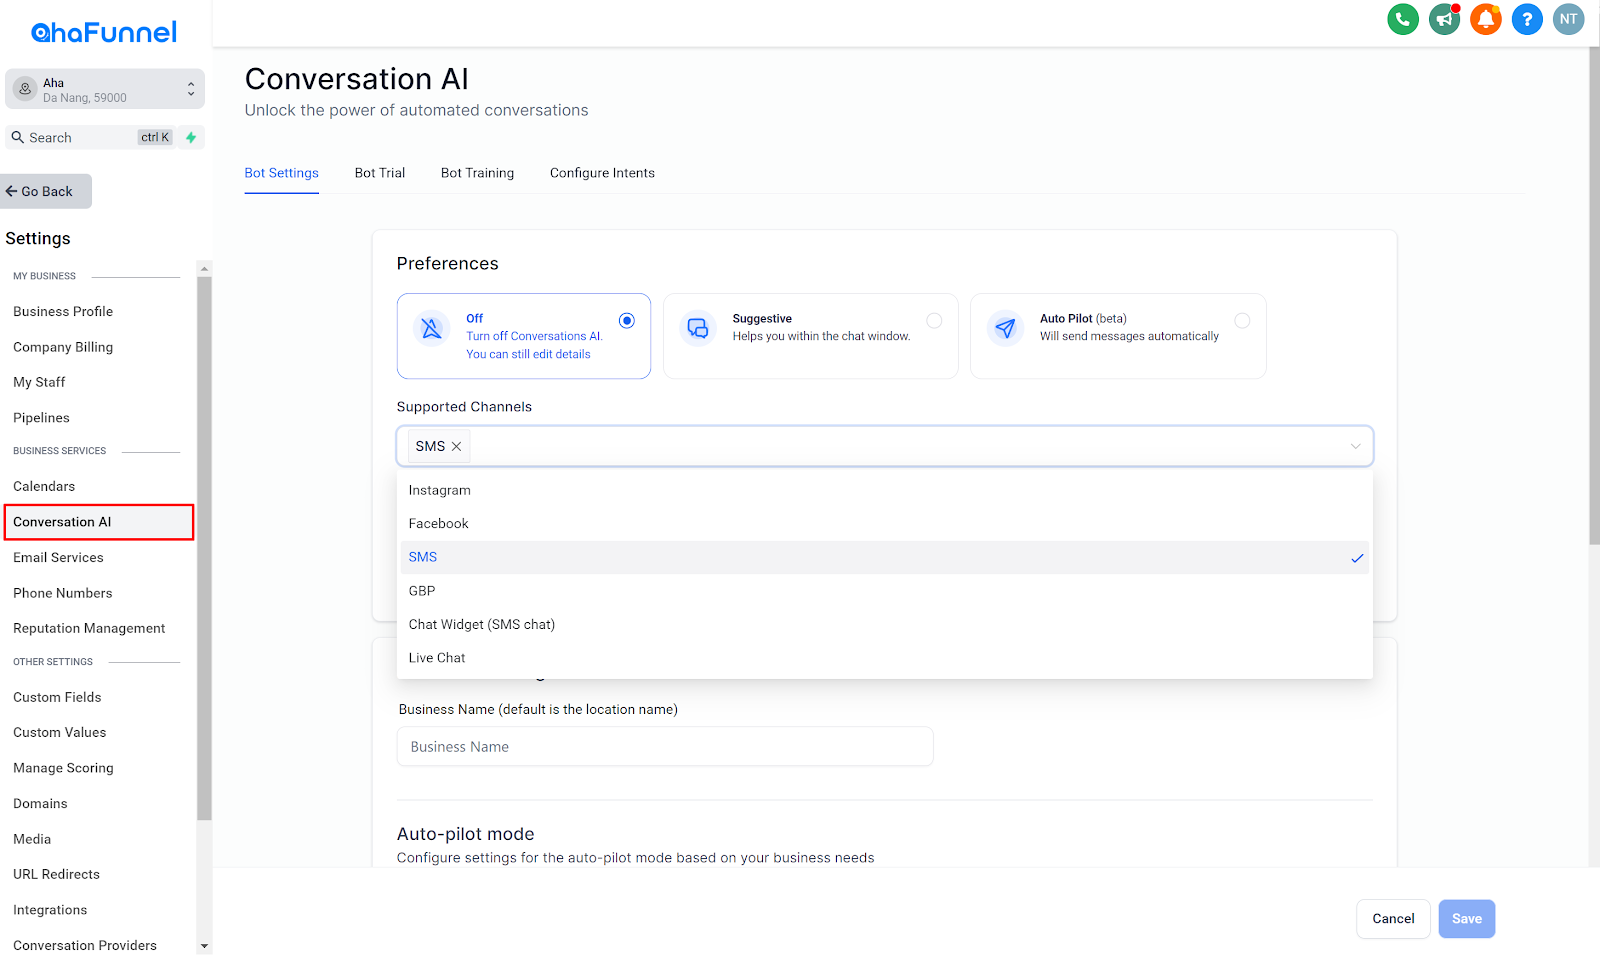This screenshot has width=1600, height=960.
Task: Open Phone Numbers settings
Action: tap(62, 593)
